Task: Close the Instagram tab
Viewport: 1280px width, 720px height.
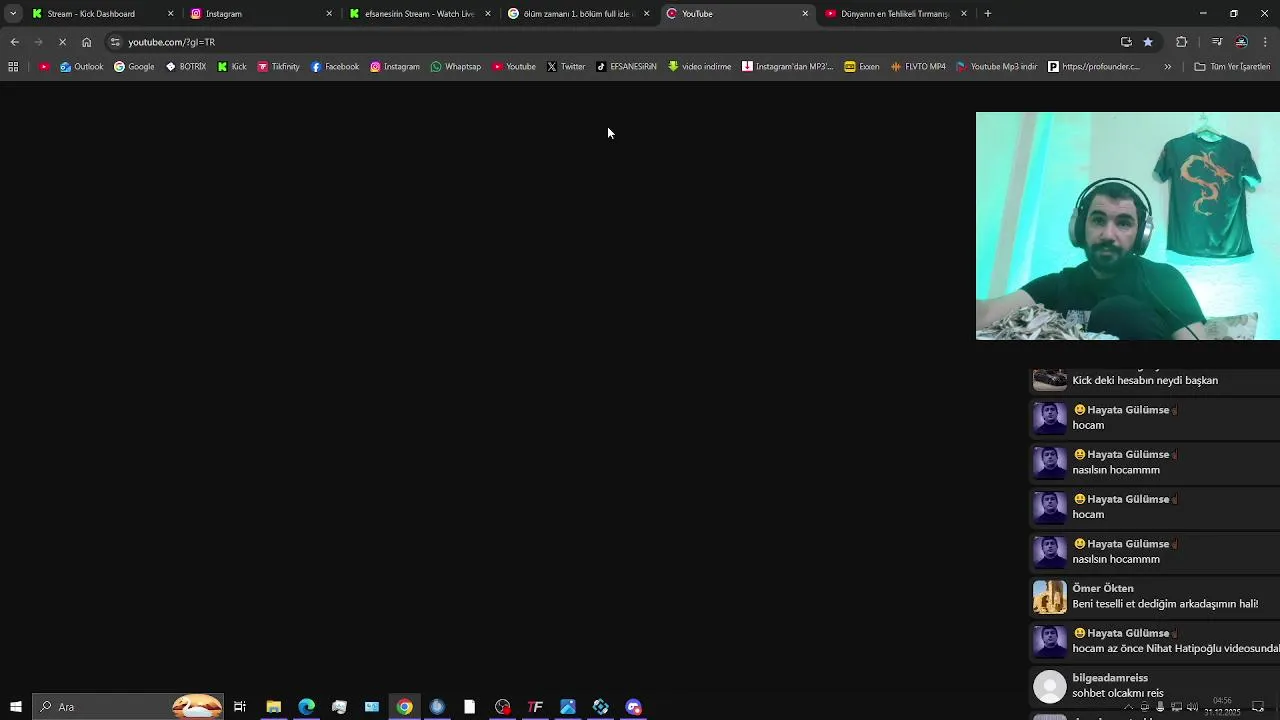Action: coord(329,14)
